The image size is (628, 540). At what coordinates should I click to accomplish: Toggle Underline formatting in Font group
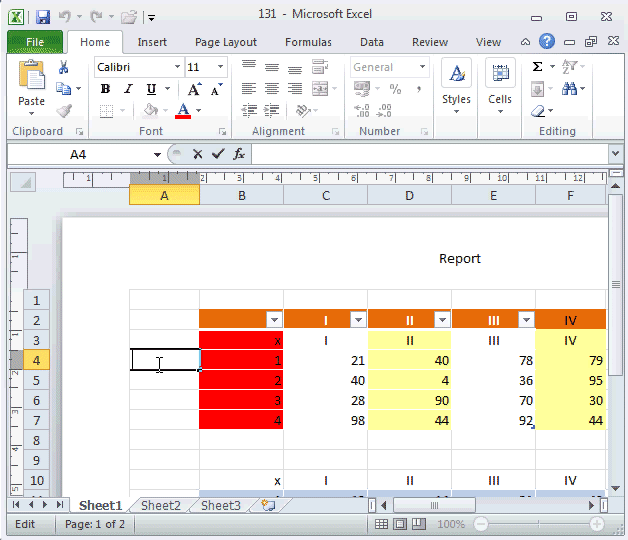point(144,89)
